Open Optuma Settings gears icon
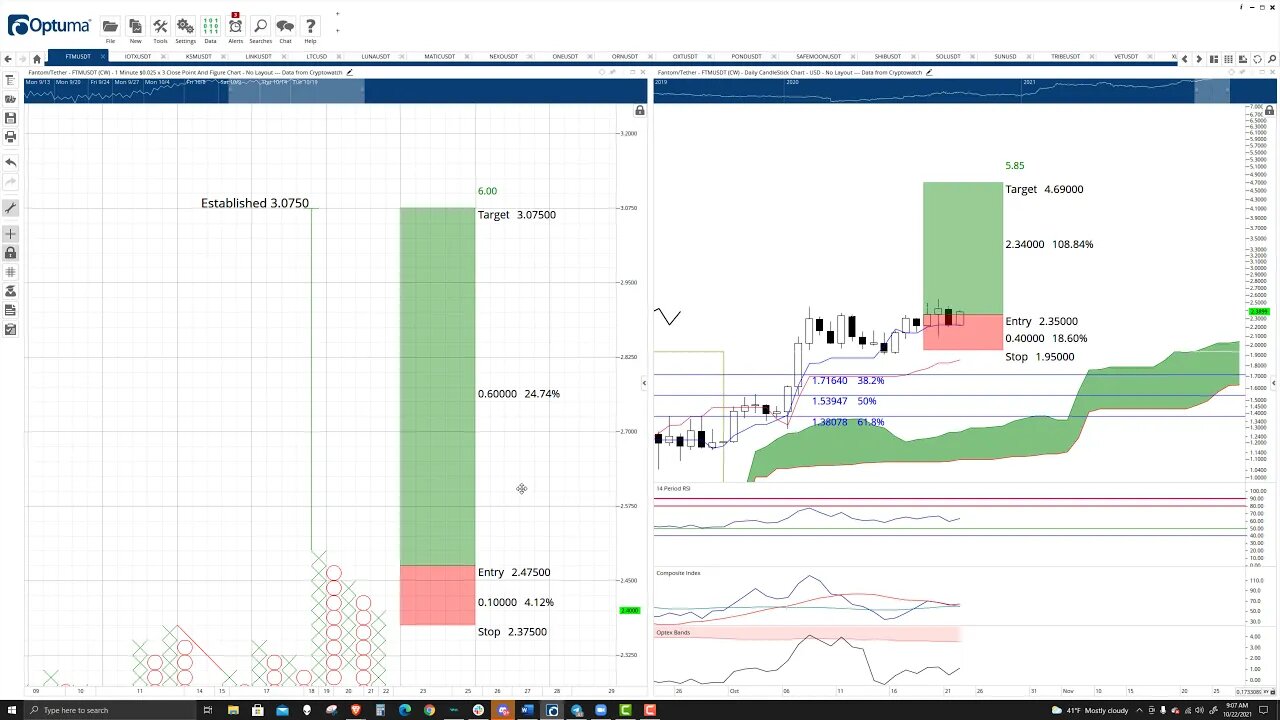Viewport: 1280px width, 720px height. click(185, 27)
